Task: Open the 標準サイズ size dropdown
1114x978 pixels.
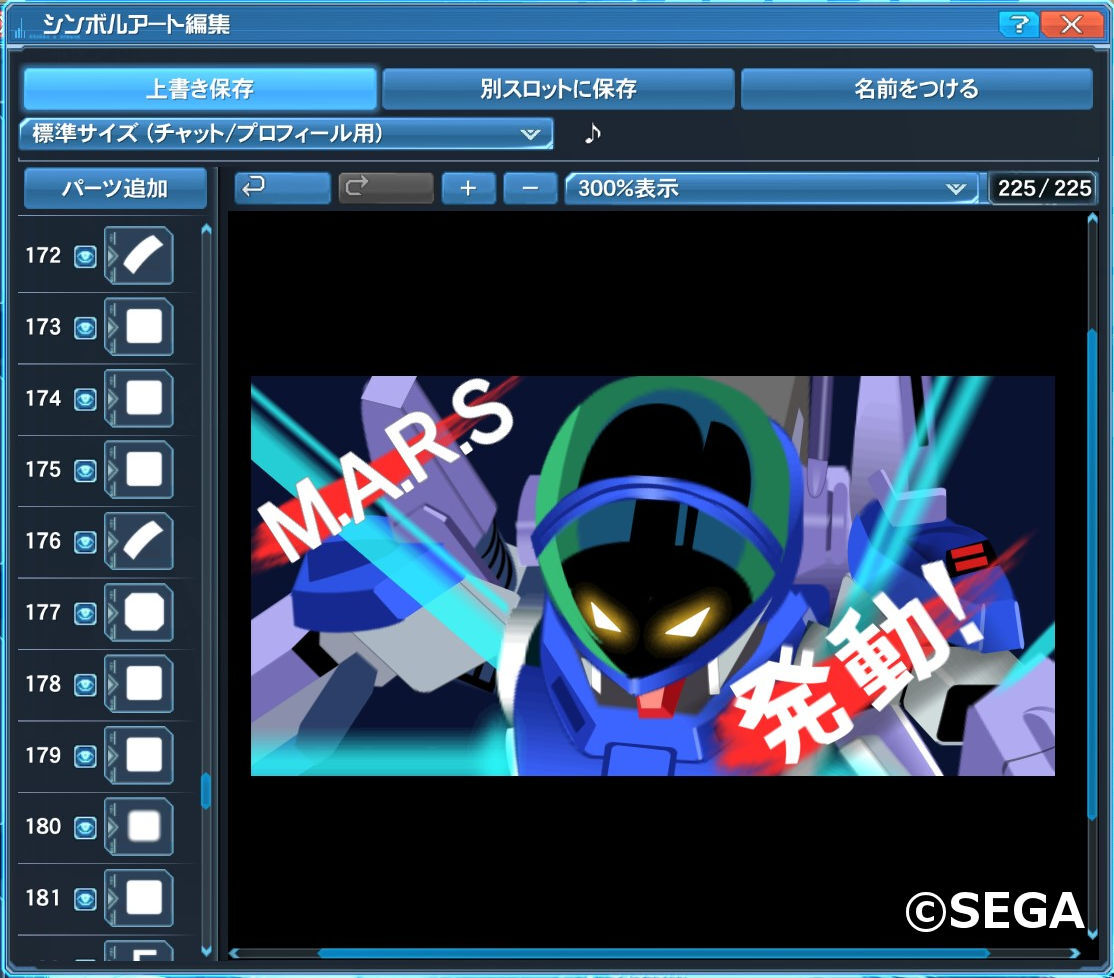Action: coord(286,134)
